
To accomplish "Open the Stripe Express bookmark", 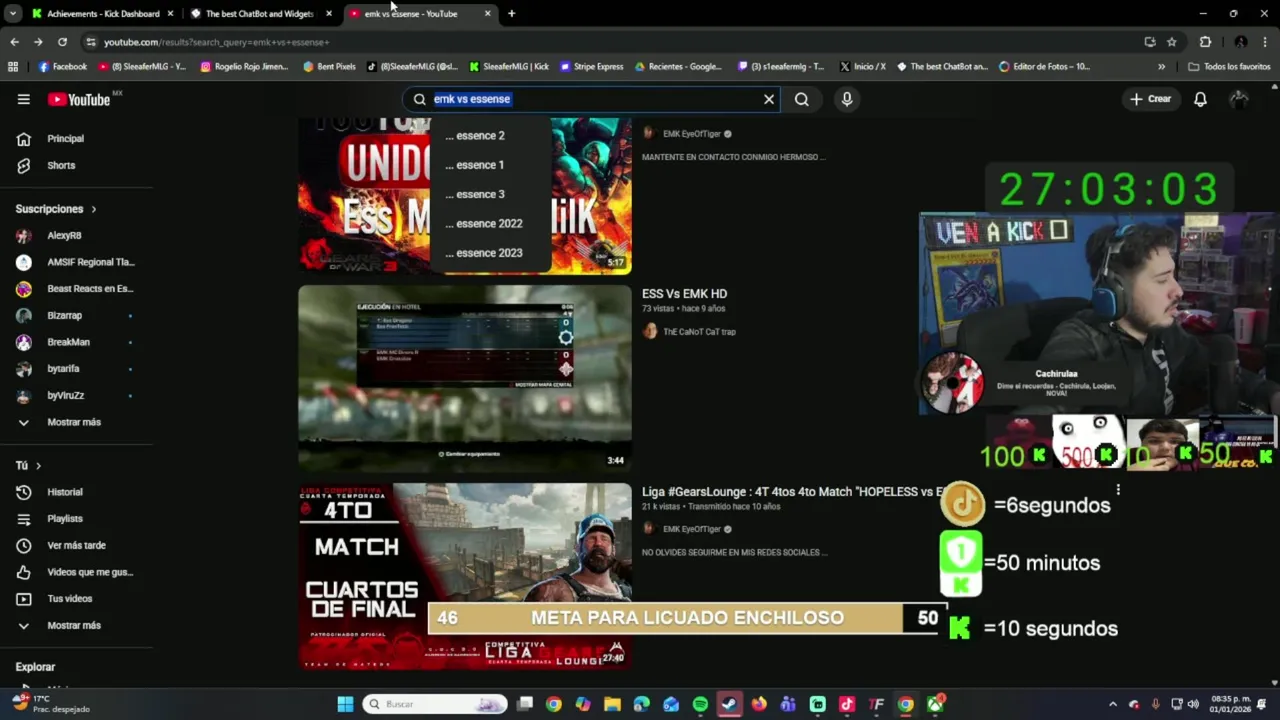I will pos(591,67).
